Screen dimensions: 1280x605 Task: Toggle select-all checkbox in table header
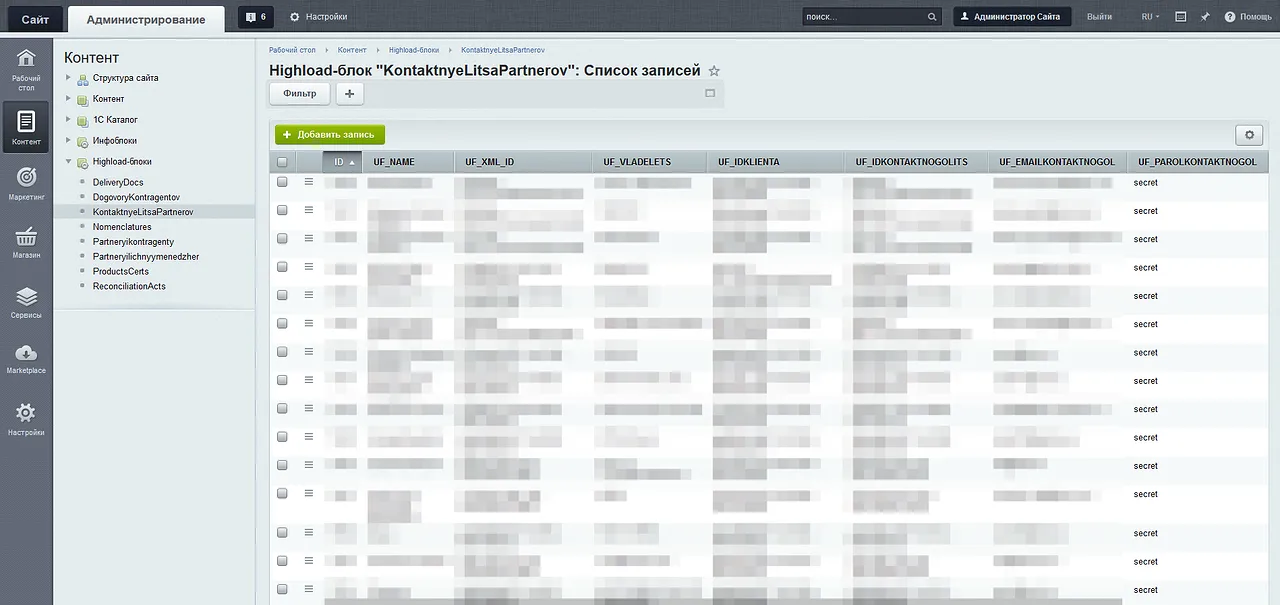pyautogui.click(x=282, y=162)
